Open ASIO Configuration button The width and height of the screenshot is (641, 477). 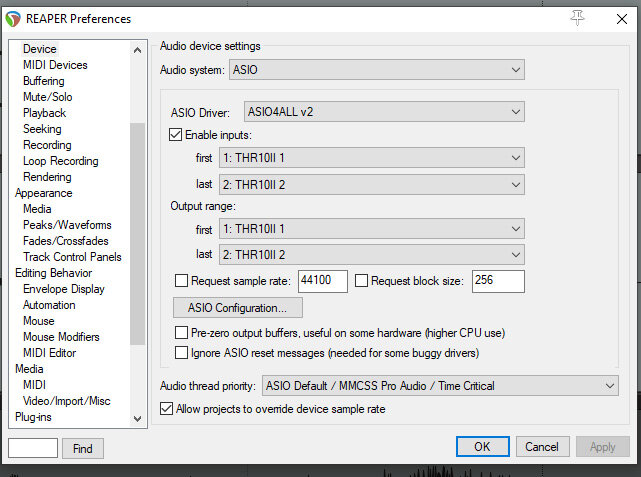tap(238, 307)
